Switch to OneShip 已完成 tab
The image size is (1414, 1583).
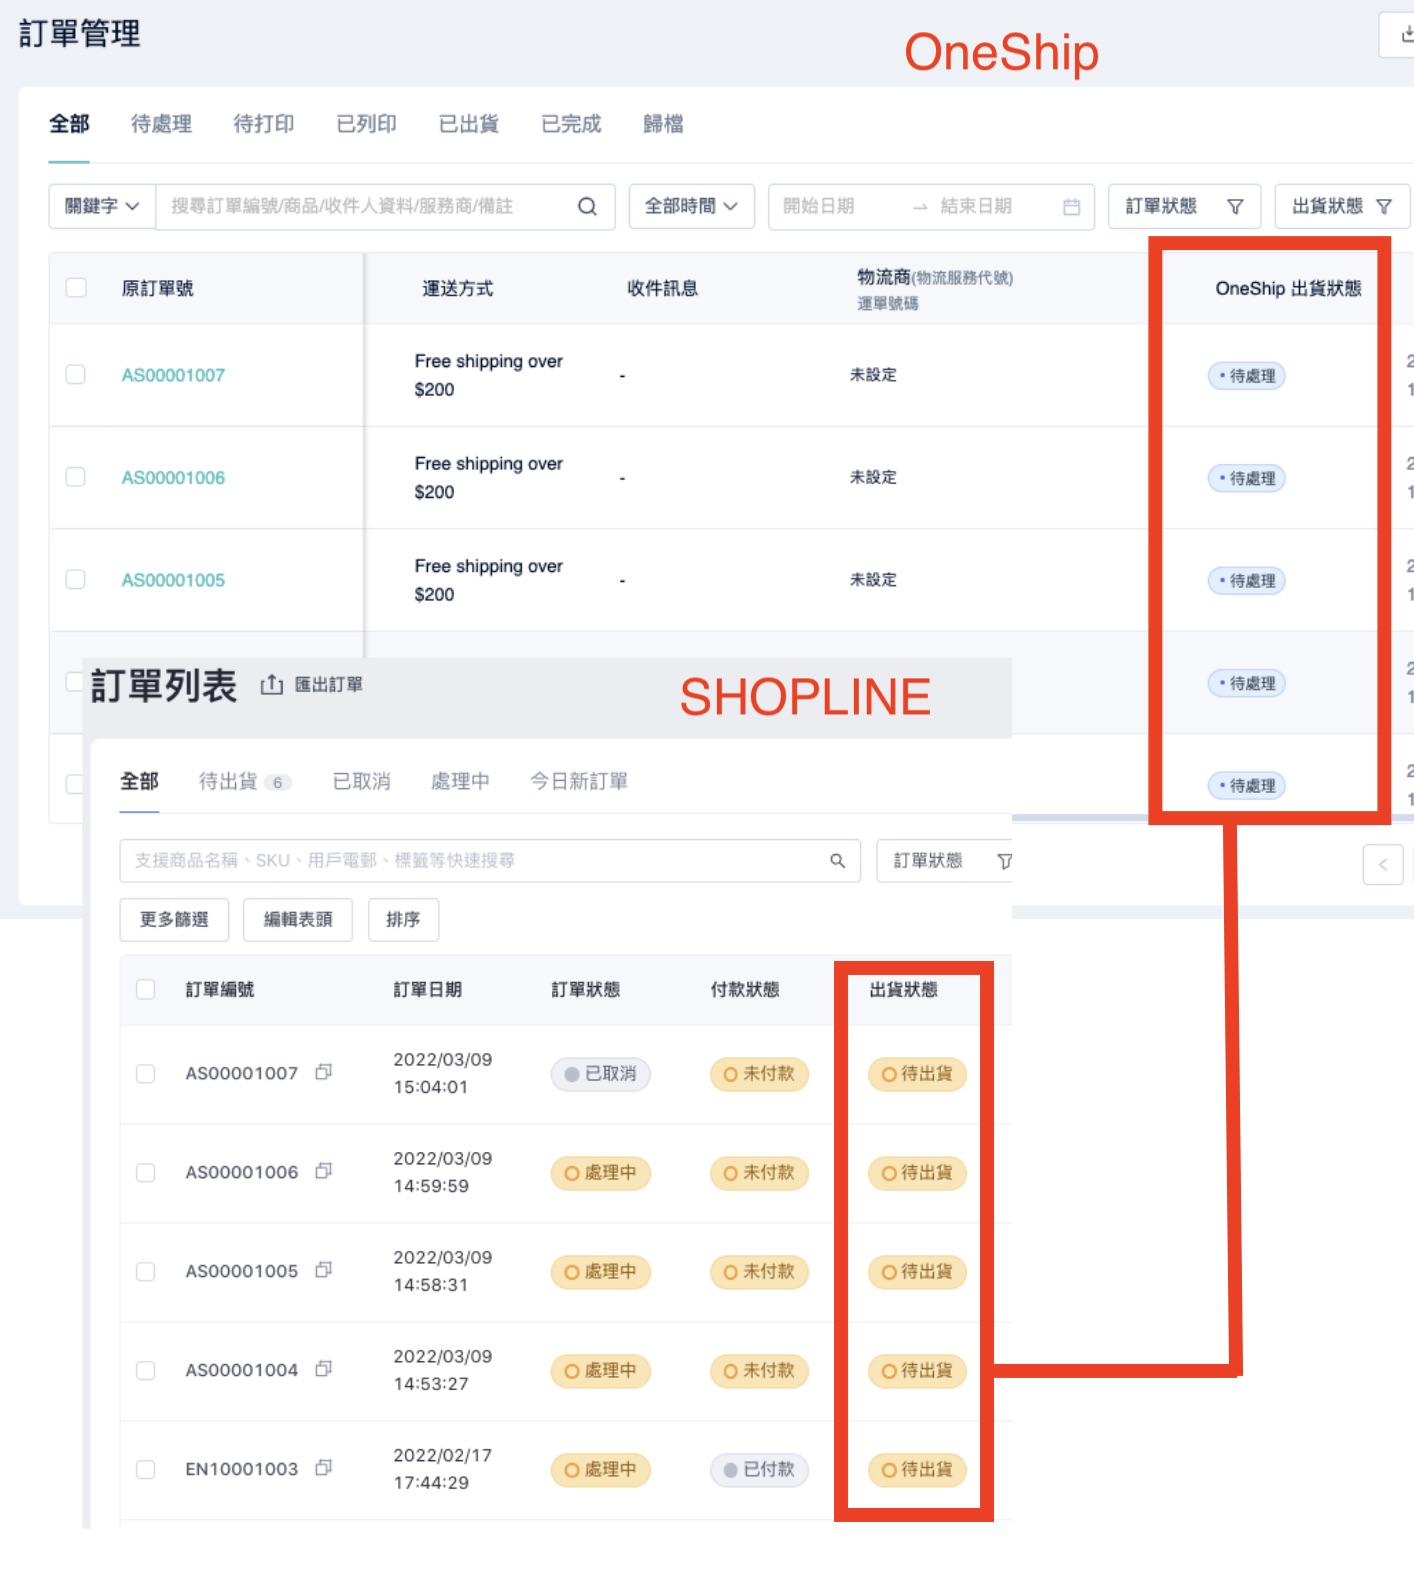(571, 124)
